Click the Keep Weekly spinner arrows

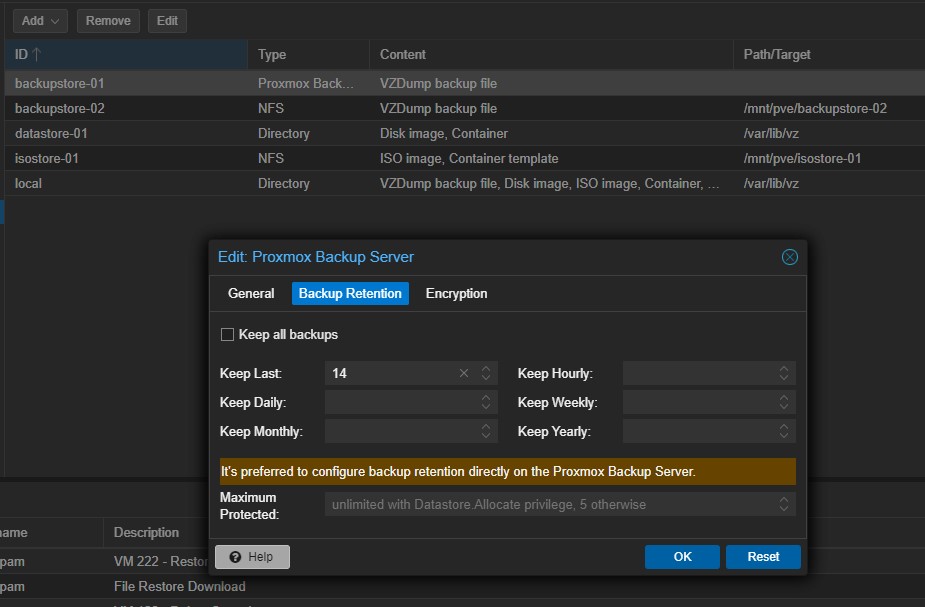click(x=784, y=402)
